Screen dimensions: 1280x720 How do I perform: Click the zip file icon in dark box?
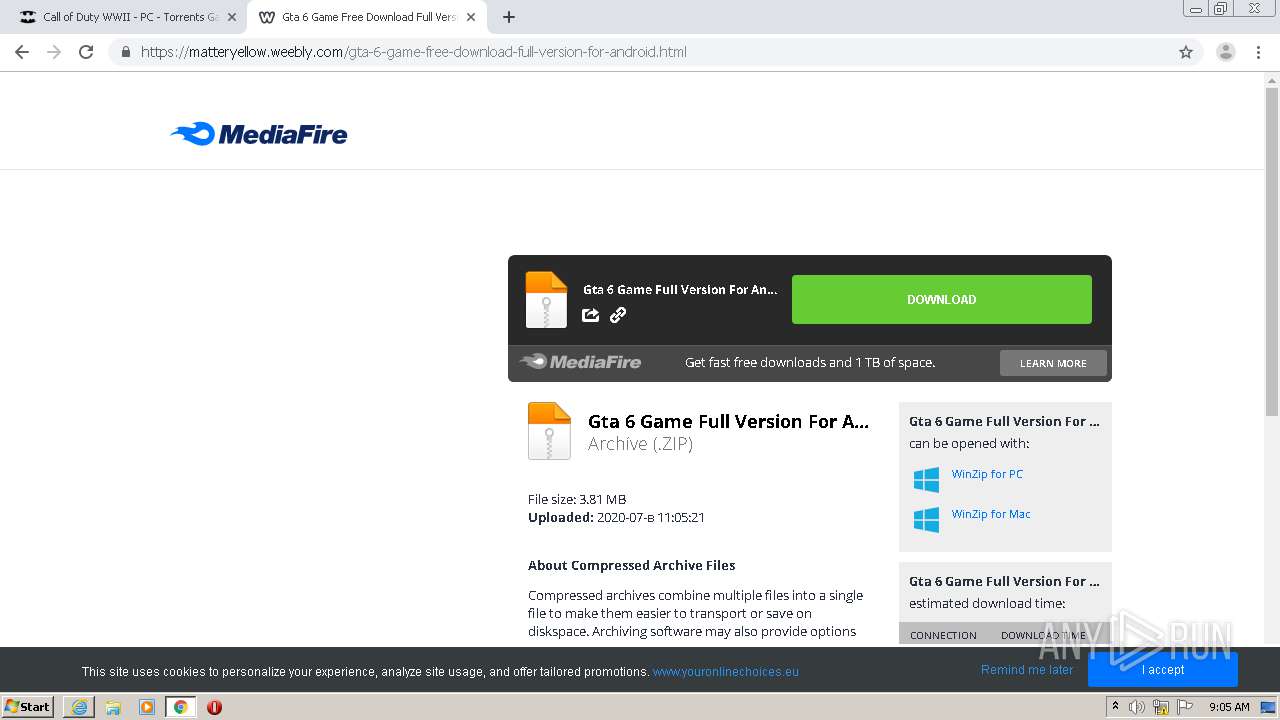pos(546,299)
